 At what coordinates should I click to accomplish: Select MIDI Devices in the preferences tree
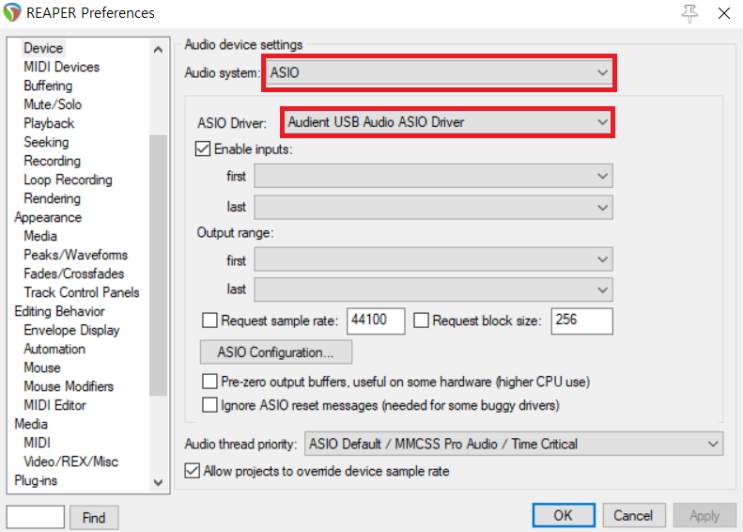point(62,67)
